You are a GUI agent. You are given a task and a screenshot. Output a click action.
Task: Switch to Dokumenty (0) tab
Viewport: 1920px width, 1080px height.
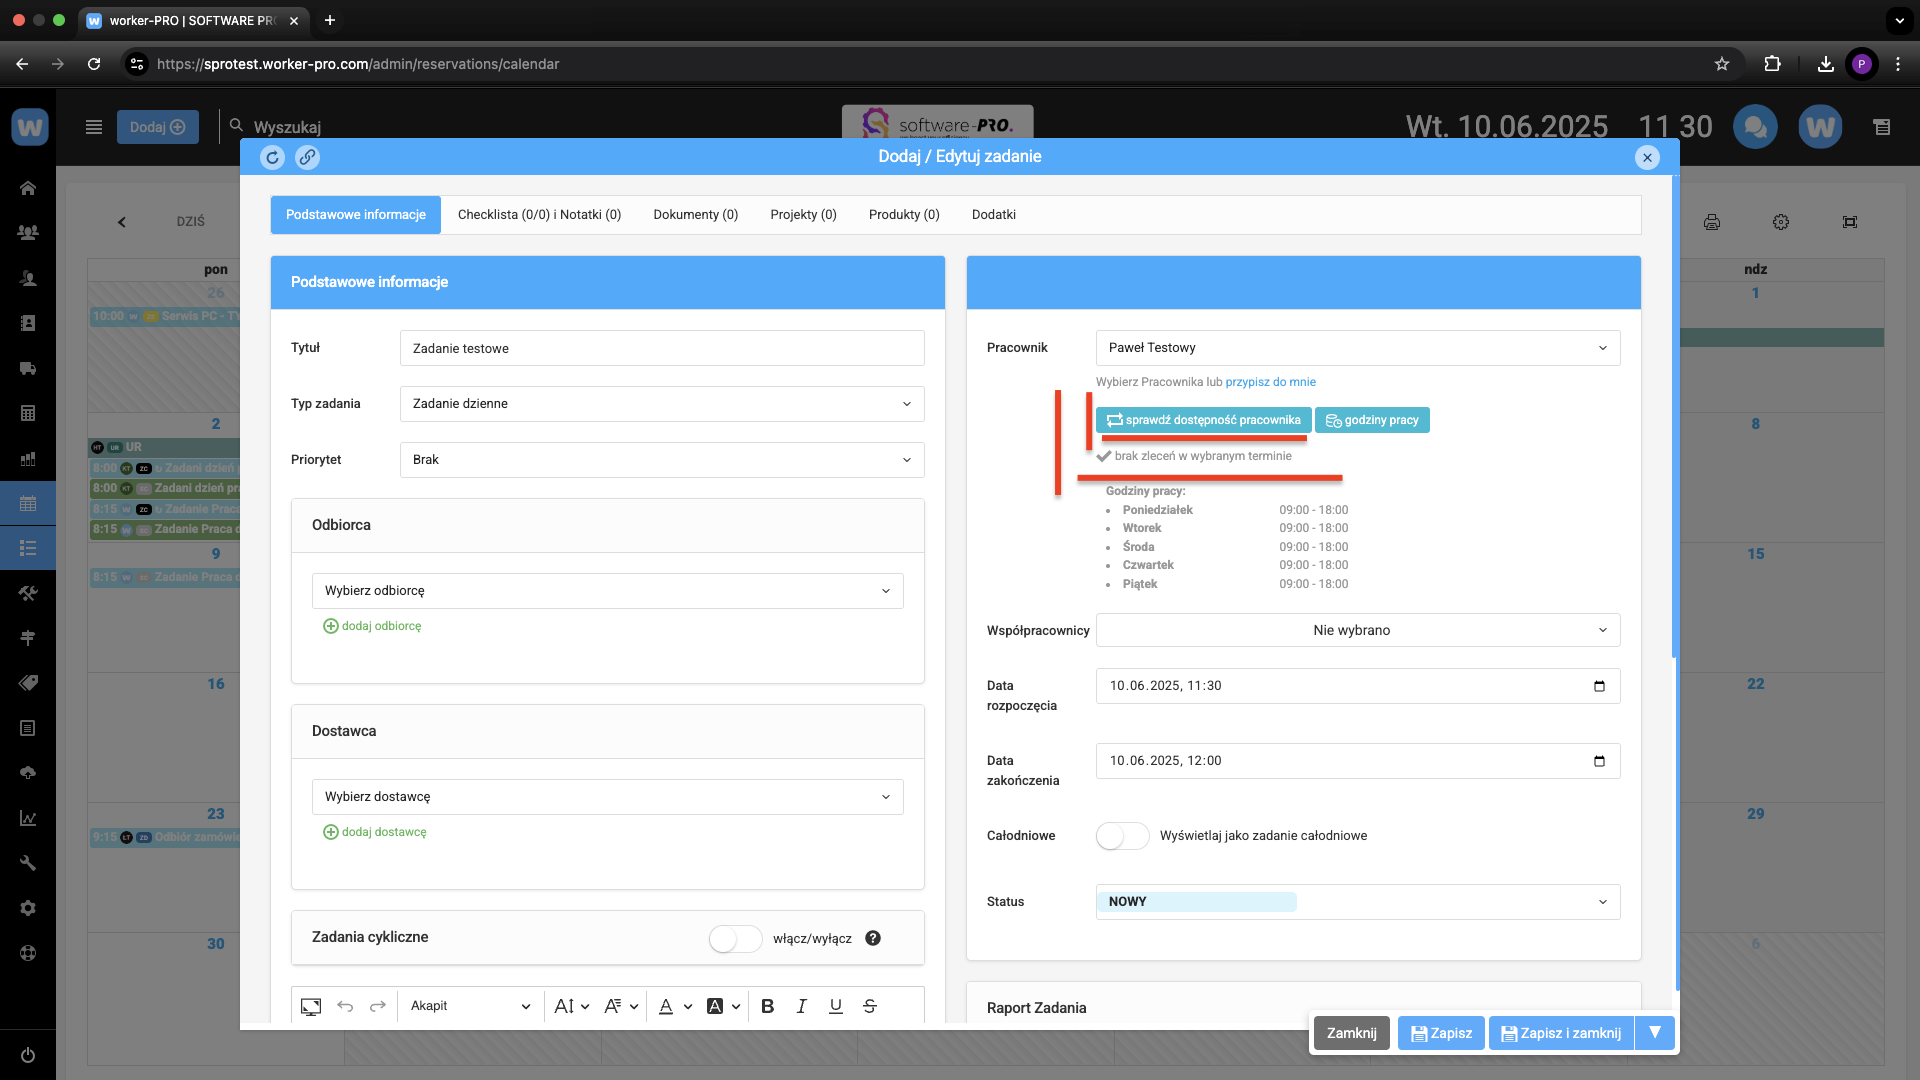695,215
